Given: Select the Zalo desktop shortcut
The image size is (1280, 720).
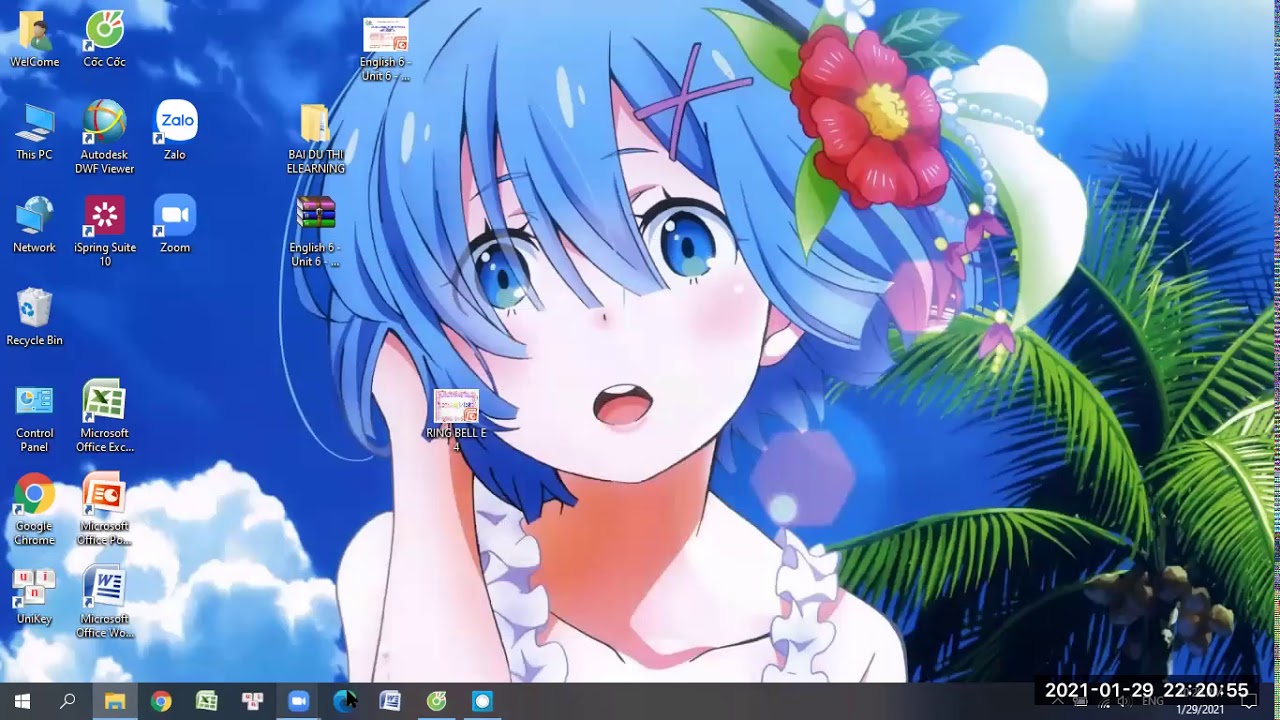Looking at the screenshot, I should 175,131.
